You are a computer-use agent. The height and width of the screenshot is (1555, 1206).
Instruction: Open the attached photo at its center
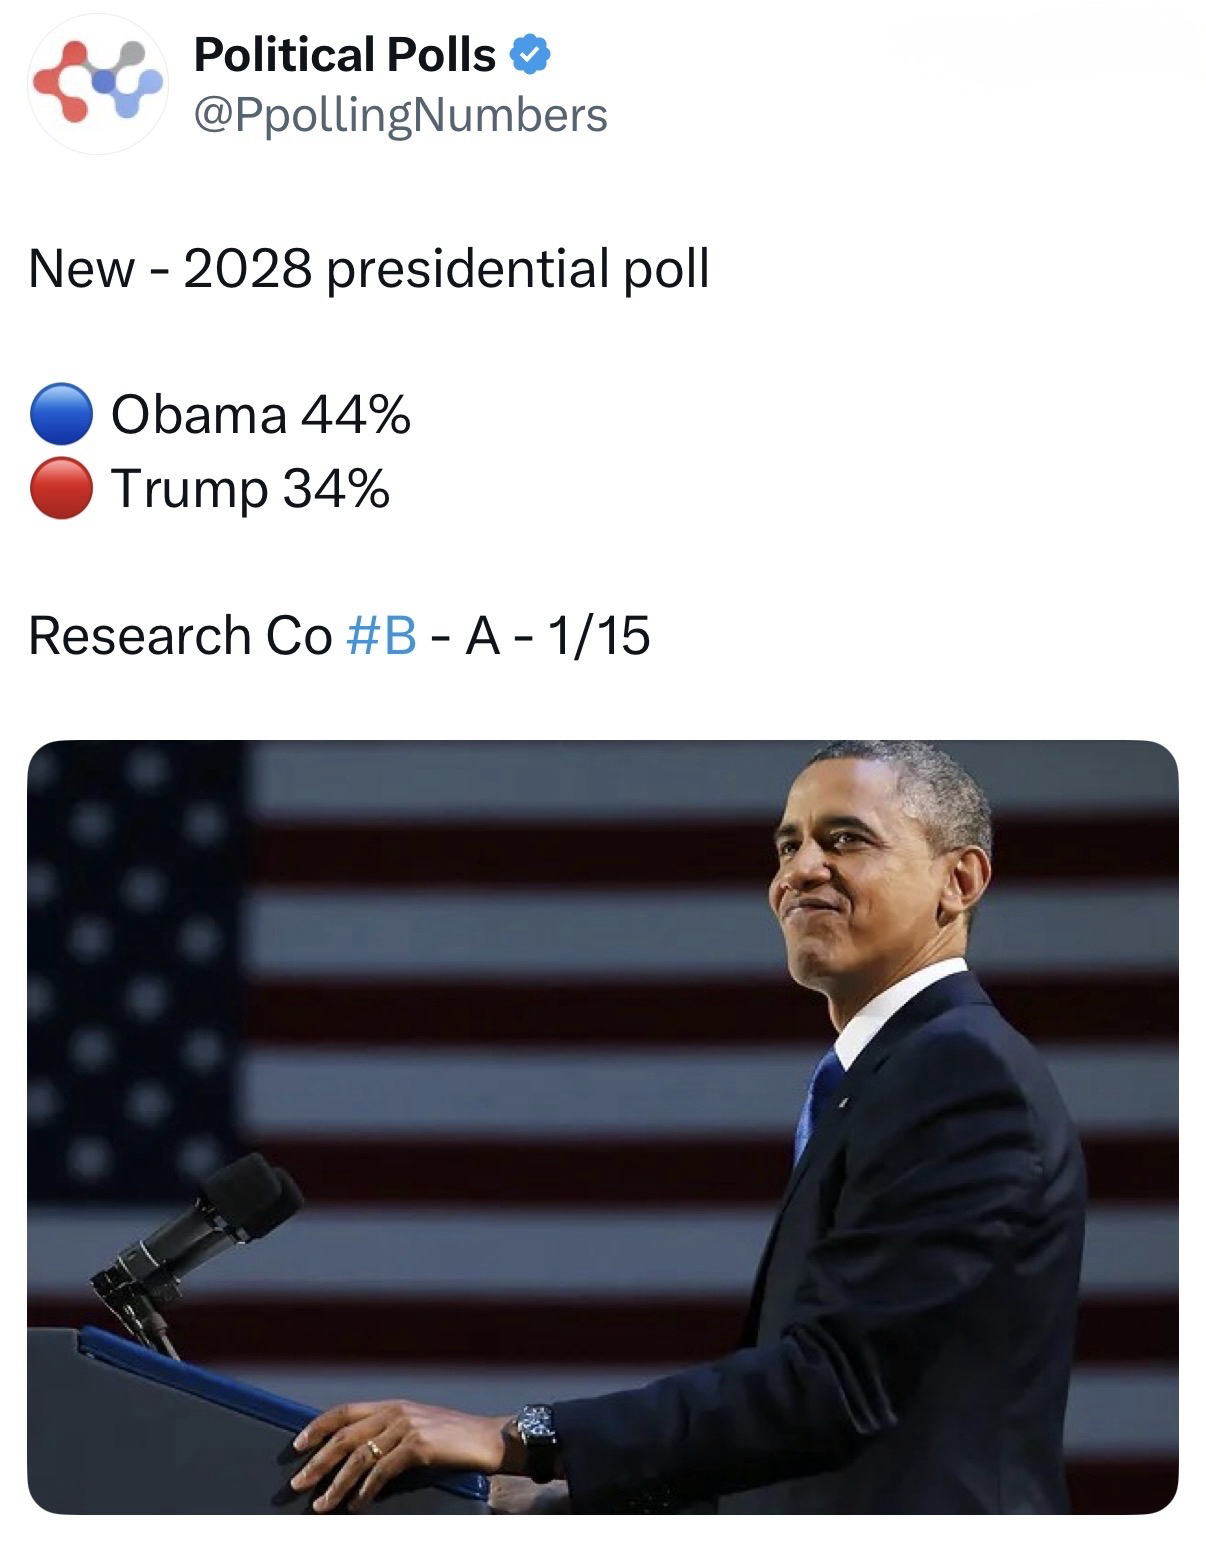click(x=602, y=1127)
